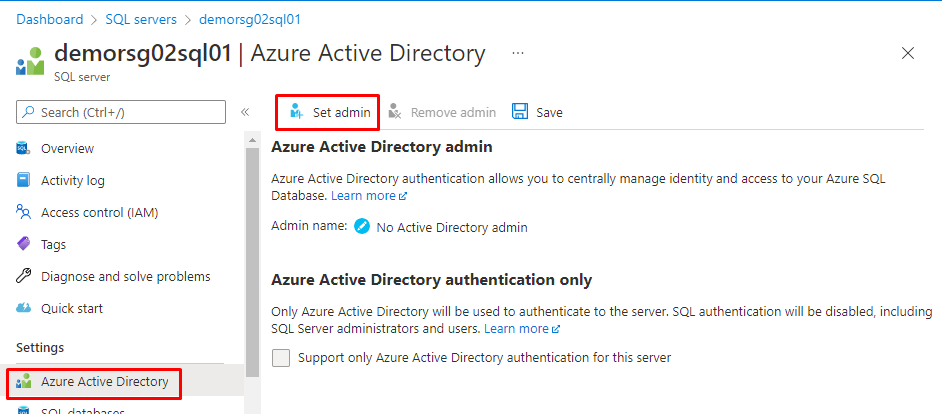The image size is (942, 414).
Task: Select Azure Active Directory in Settings menu
Action: (x=104, y=381)
